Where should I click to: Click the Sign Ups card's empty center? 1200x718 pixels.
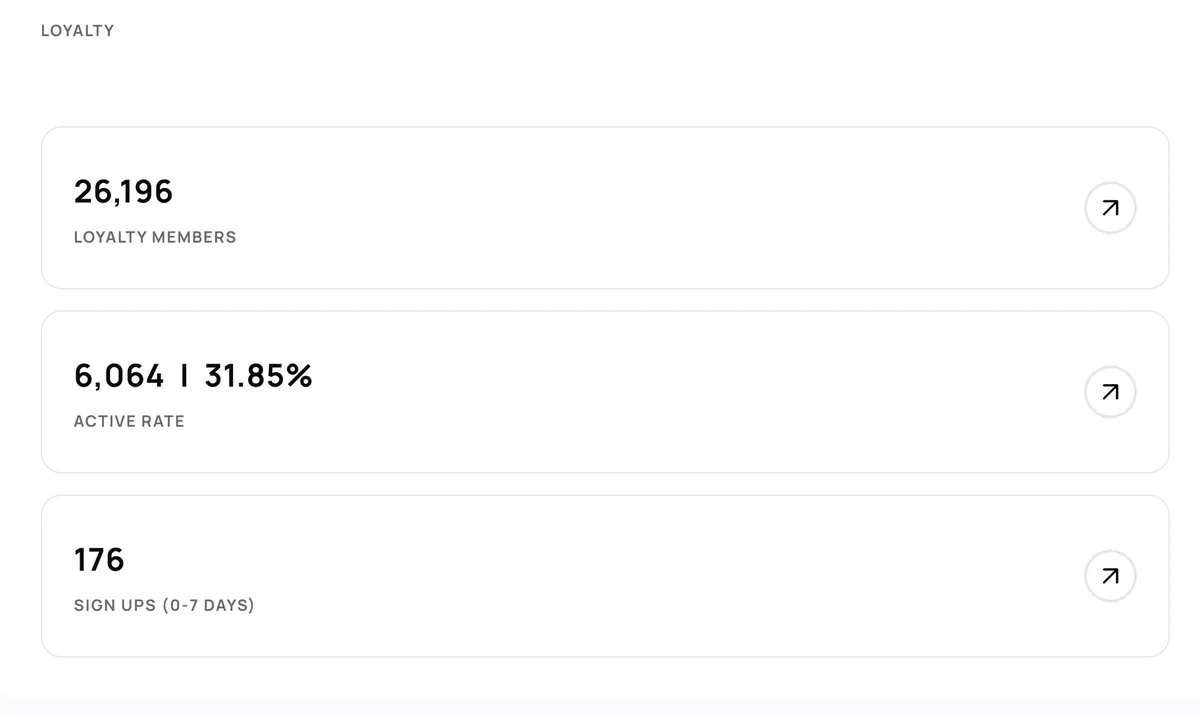(x=600, y=576)
